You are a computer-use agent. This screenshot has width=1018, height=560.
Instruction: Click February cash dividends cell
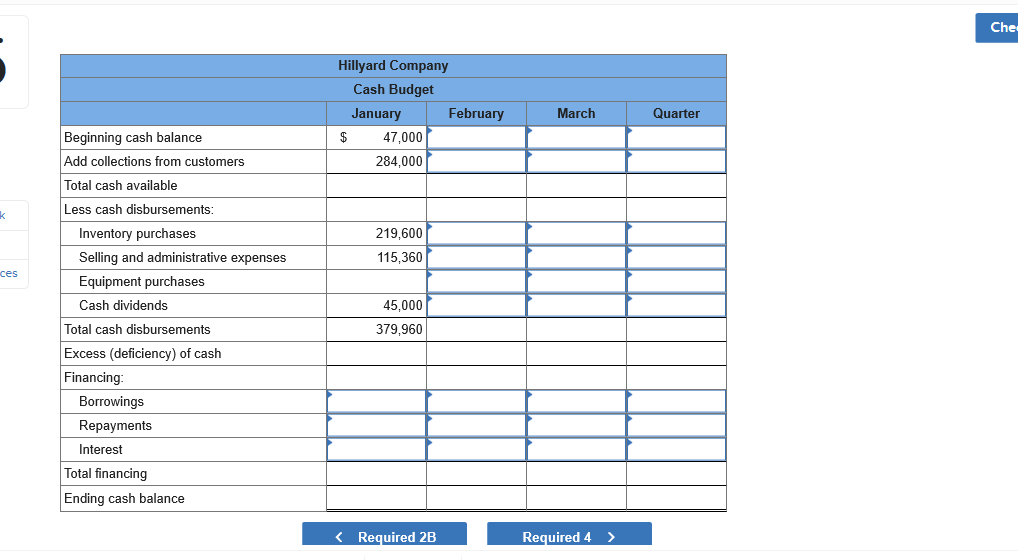click(477, 306)
